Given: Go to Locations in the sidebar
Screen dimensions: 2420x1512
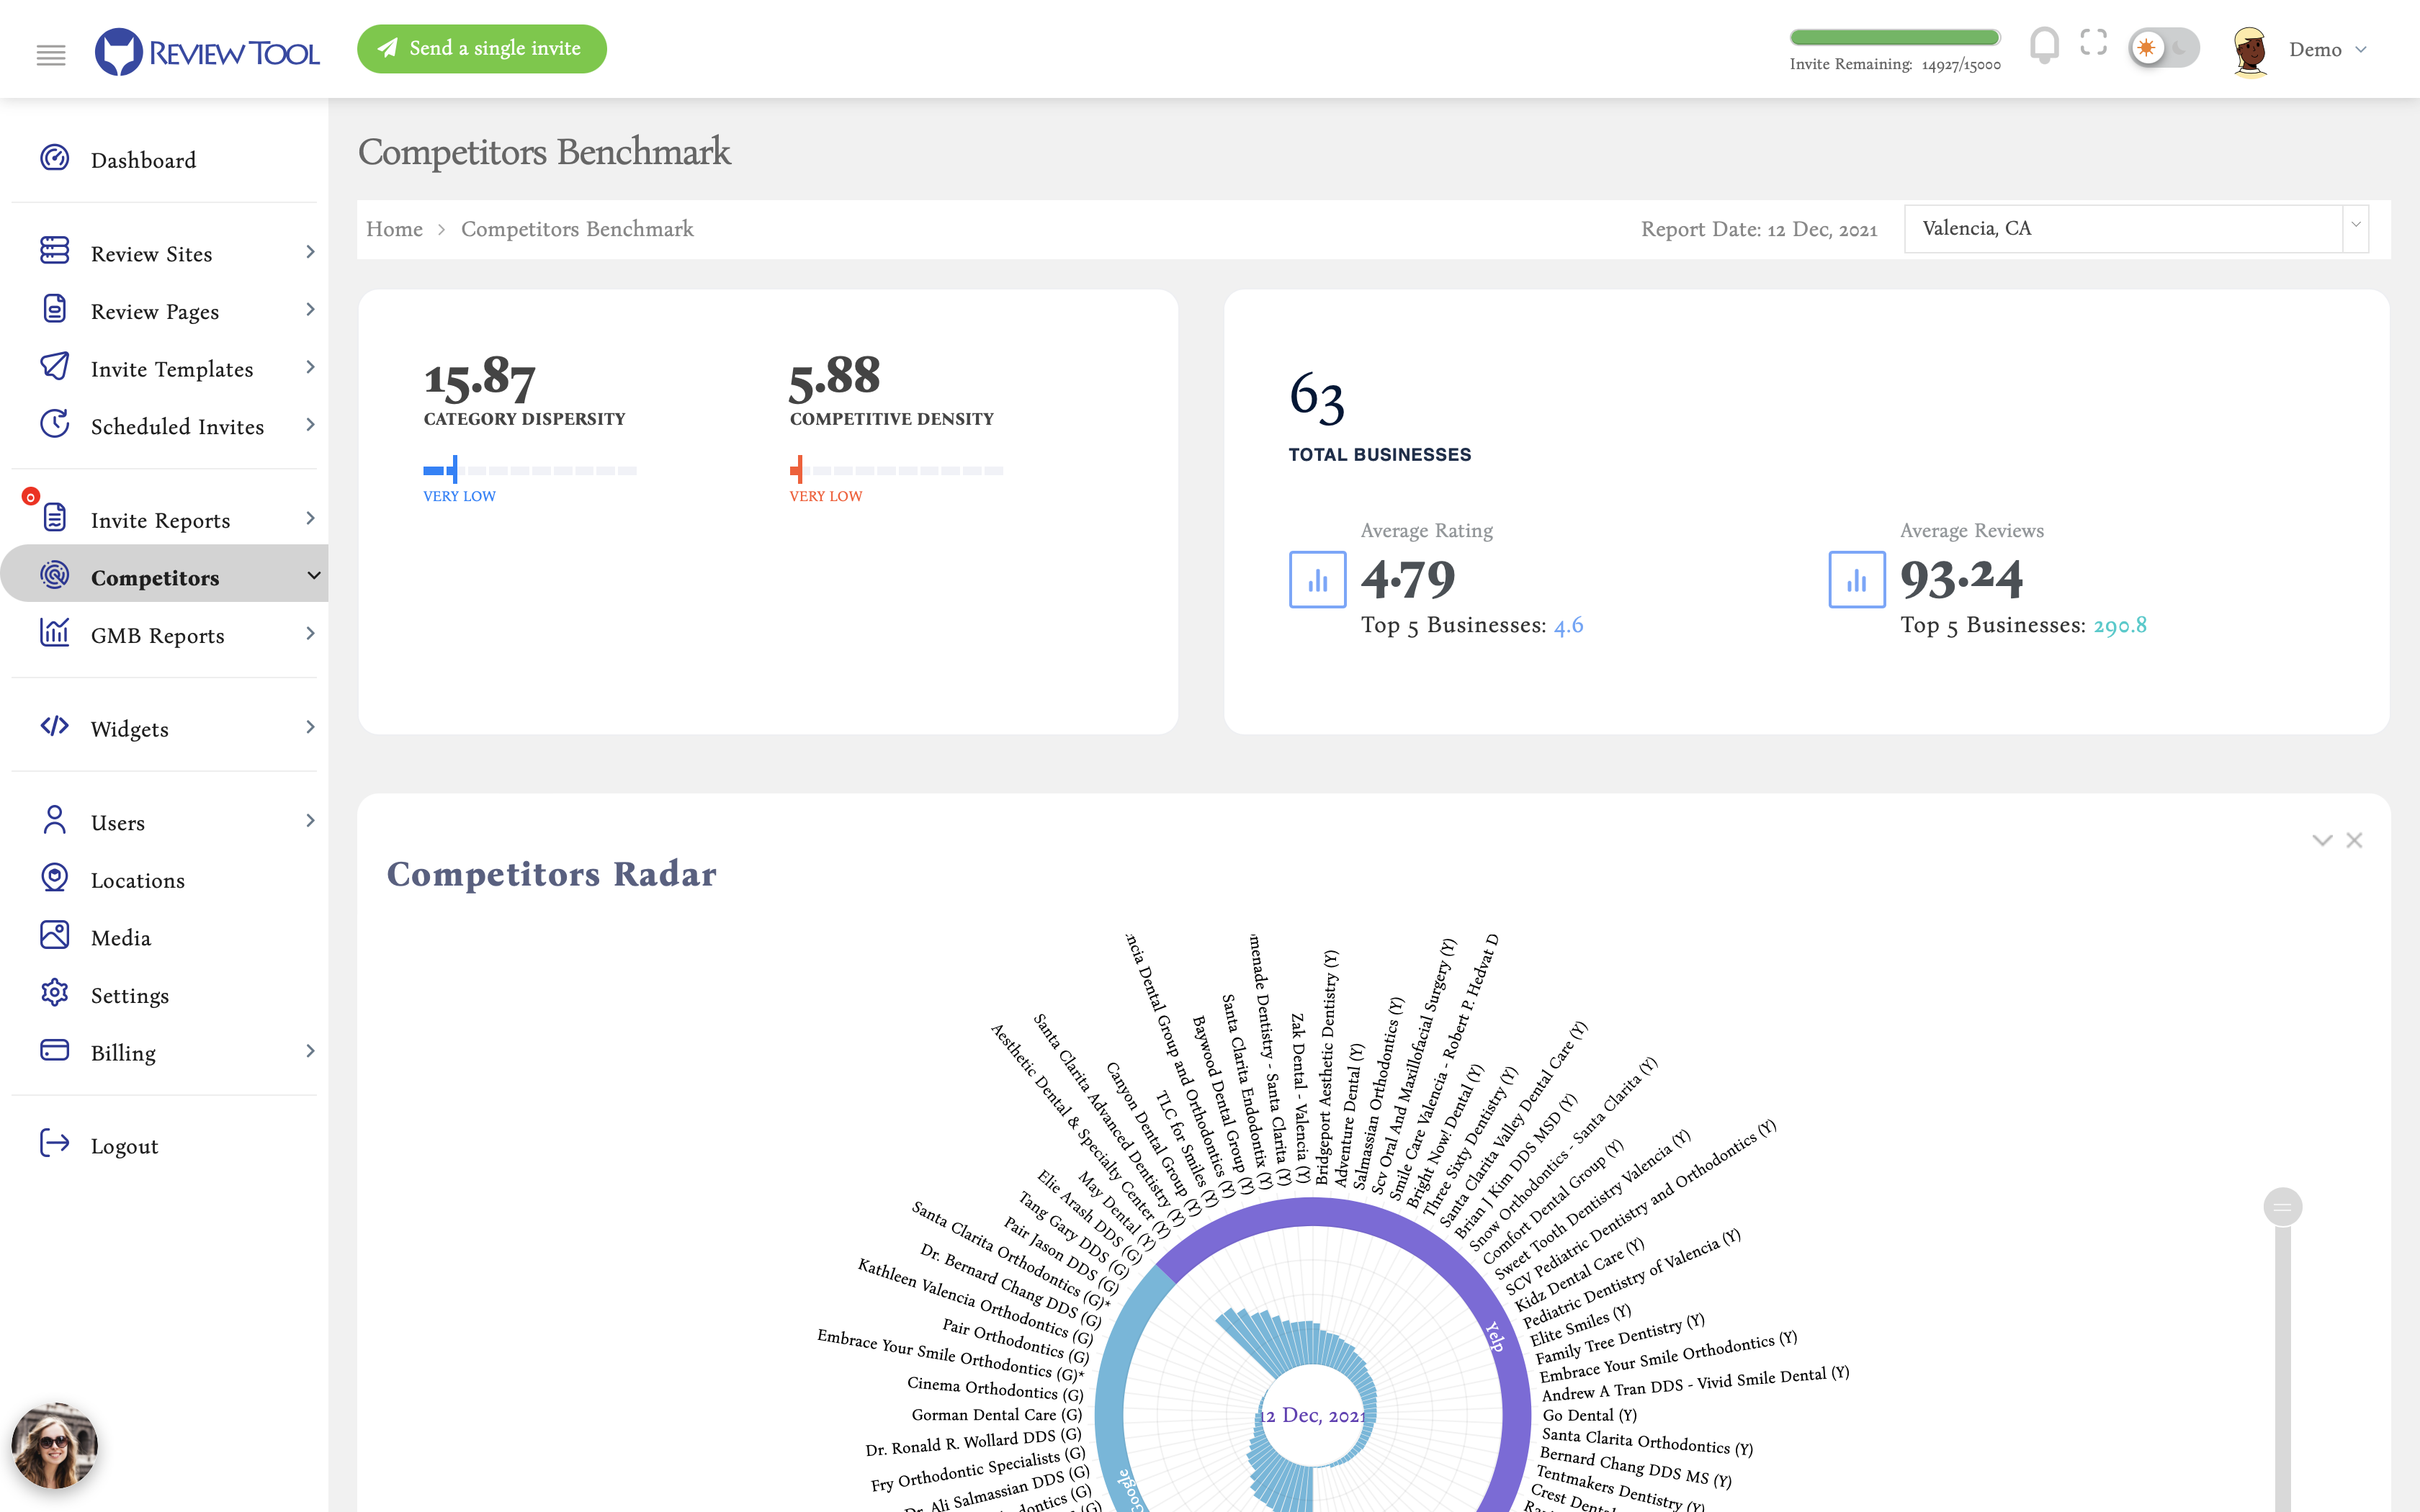Looking at the screenshot, I should coord(137,880).
